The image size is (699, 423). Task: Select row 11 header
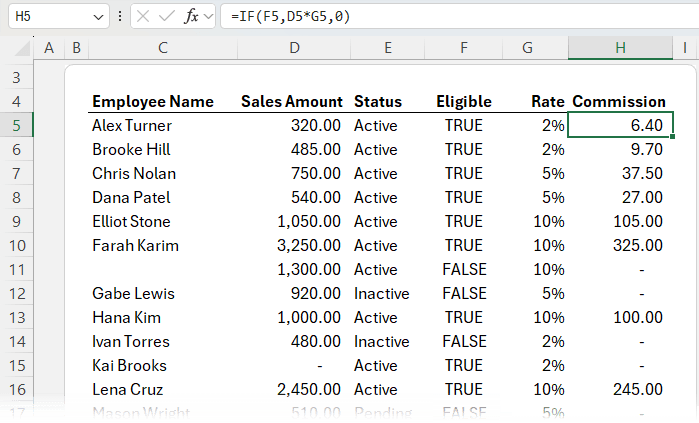[x=17, y=270]
